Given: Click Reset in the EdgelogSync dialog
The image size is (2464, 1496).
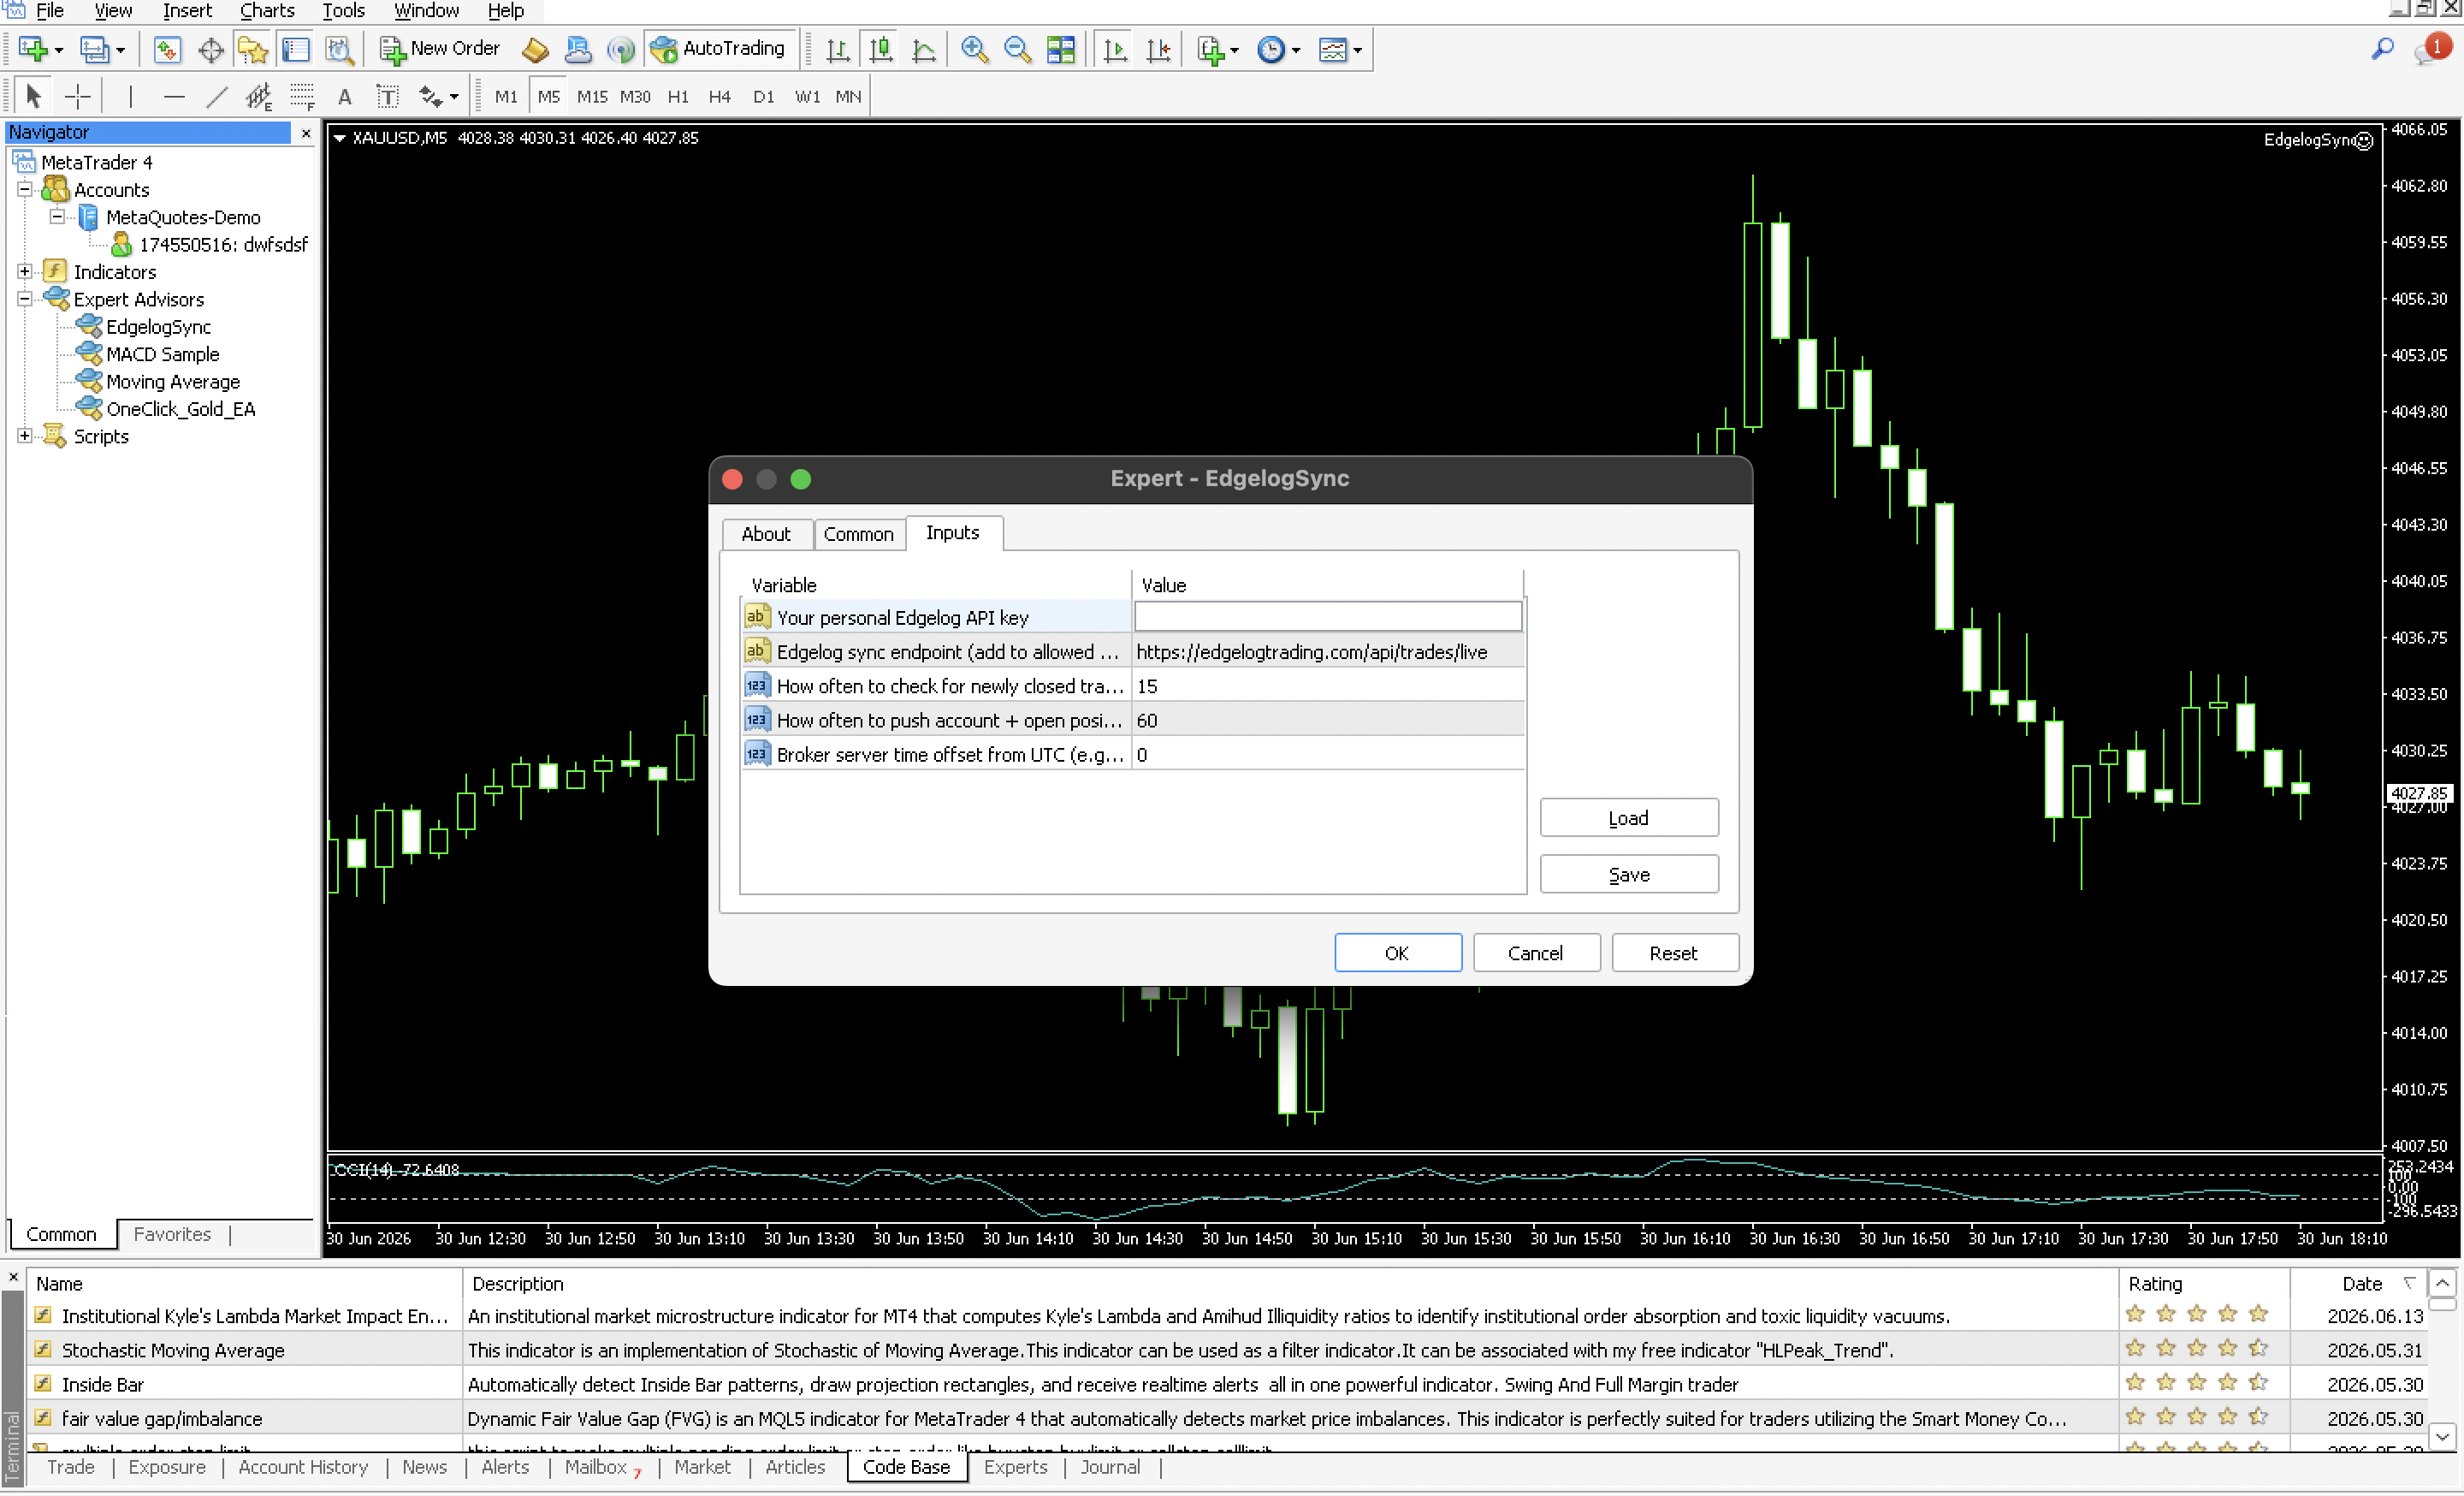Looking at the screenshot, I should pyautogui.click(x=1674, y=953).
